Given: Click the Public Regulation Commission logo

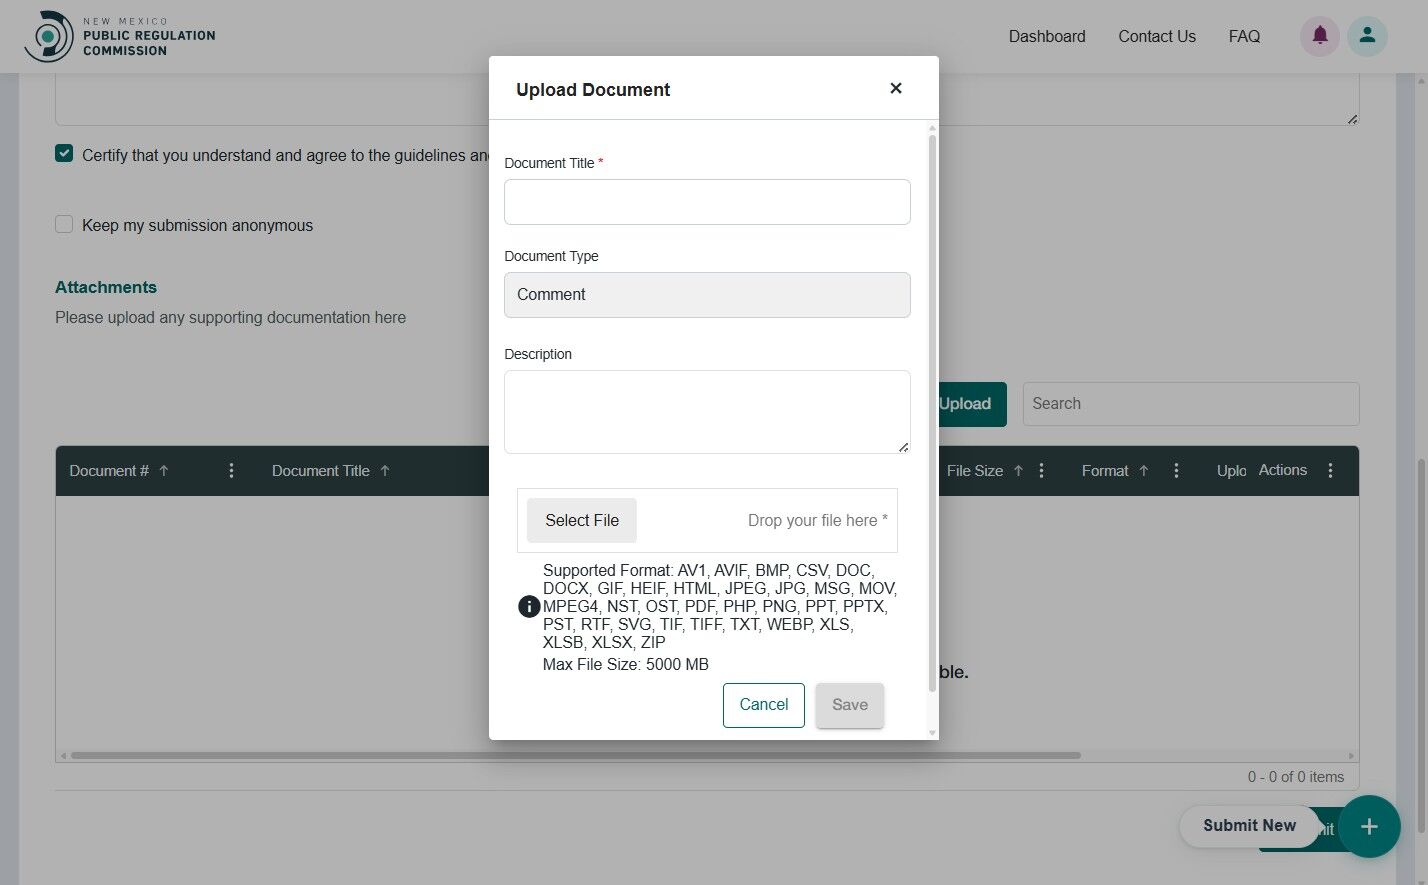Looking at the screenshot, I should tap(120, 35).
